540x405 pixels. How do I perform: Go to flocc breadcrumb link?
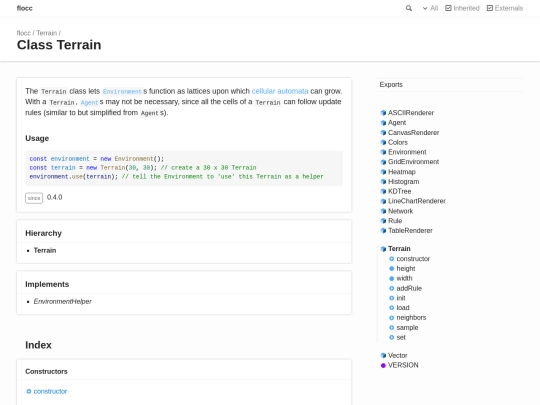click(24, 33)
